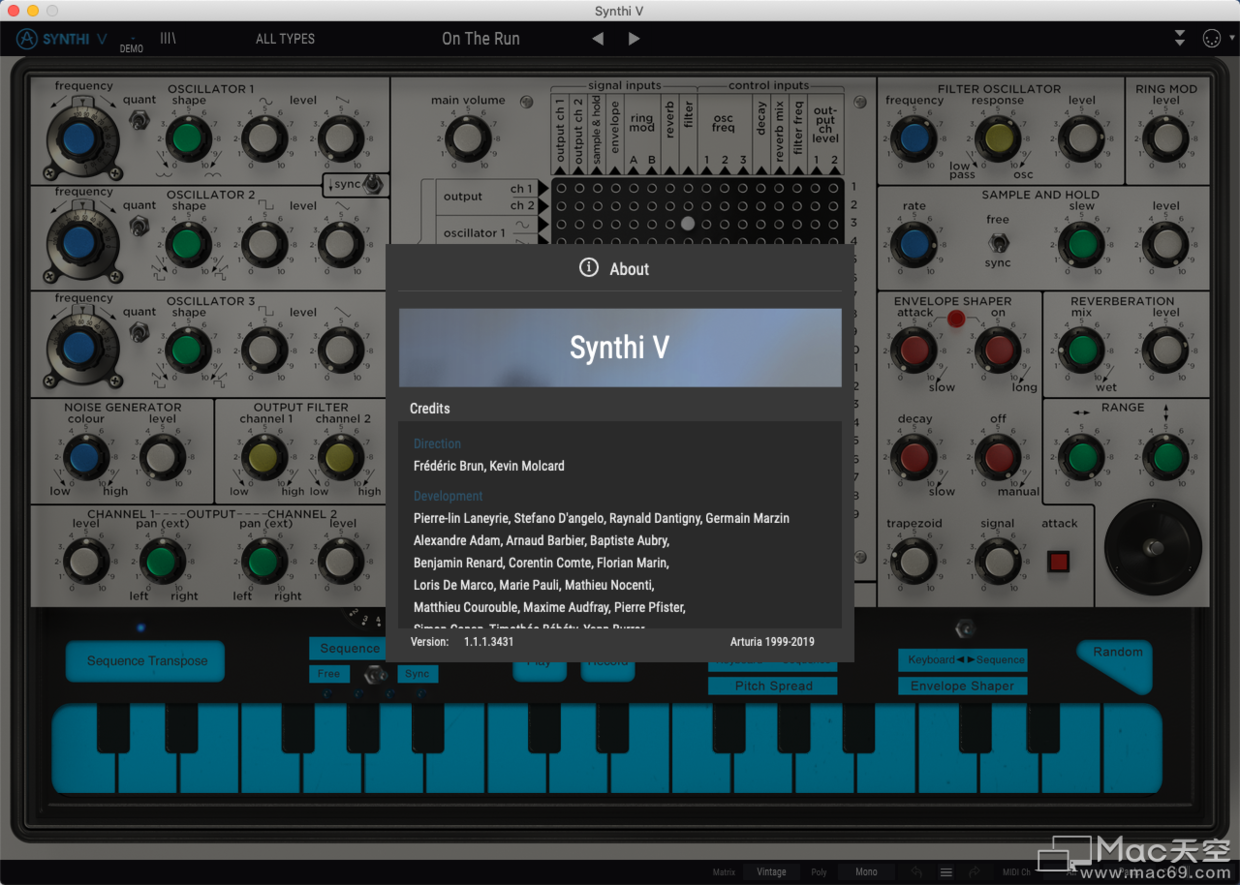Click version number 1.1.1.3431
The image size is (1240, 885).
pos(489,641)
